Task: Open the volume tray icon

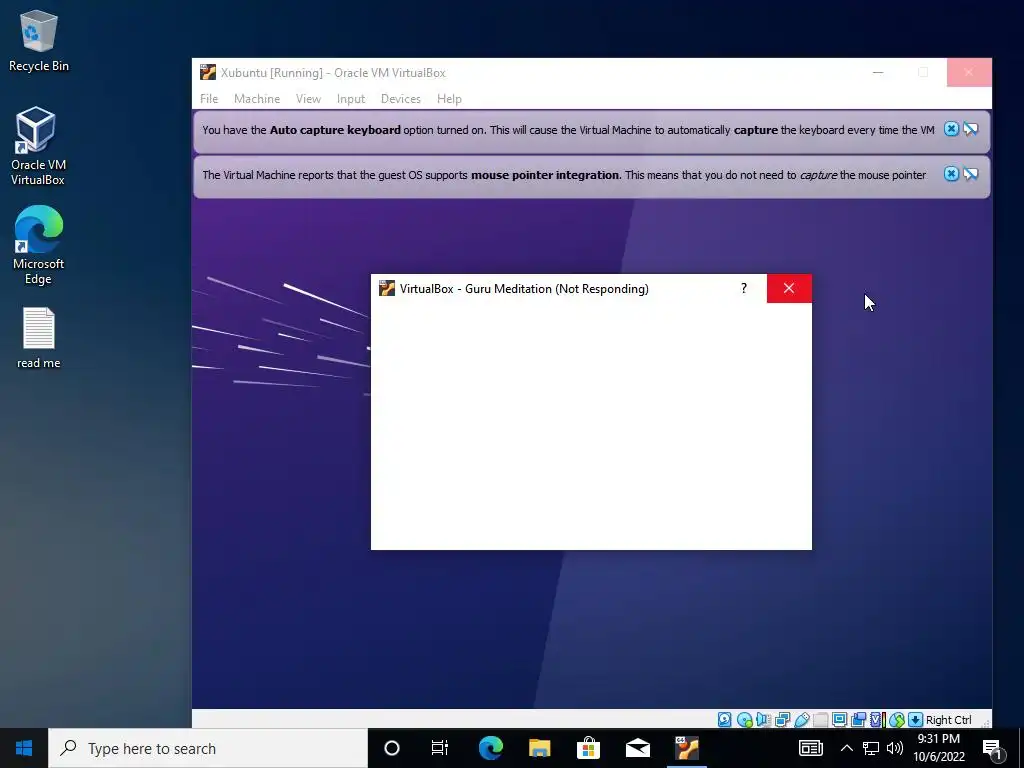Action: tap(895, 748)
